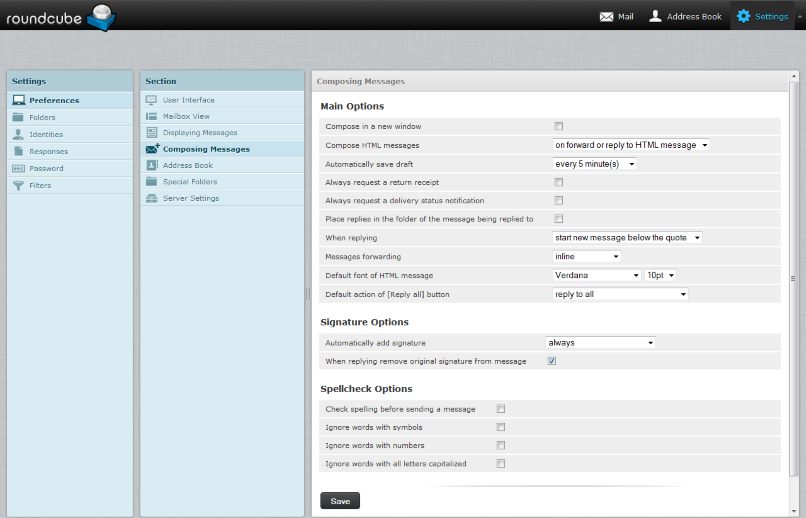Uncheck remove original signature when replying

551,361
